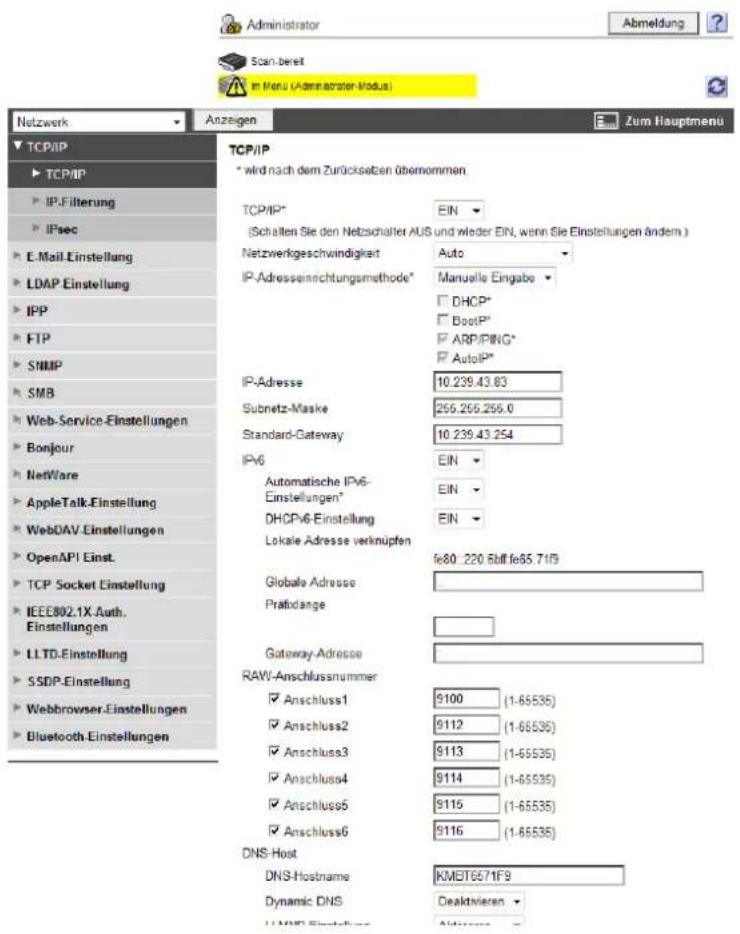Screen dimensions: 740x934
Task: Open TCP Socket Einstellung in sidebar
Action: [112, 585]
